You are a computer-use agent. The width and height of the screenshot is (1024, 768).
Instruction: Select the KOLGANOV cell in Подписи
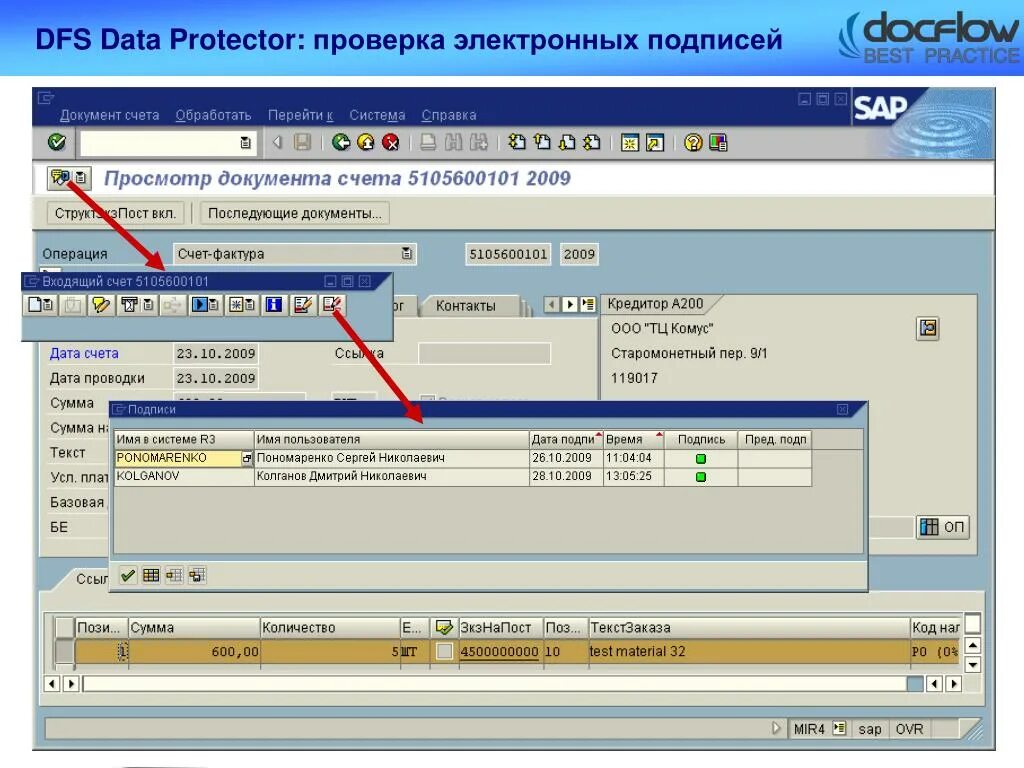tap(184, 476)
